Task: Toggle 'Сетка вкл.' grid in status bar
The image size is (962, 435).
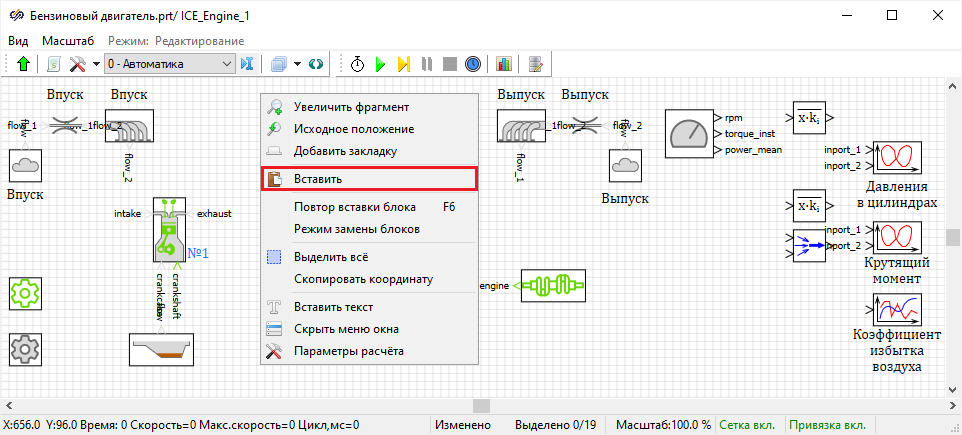Action: tap(750, 425)
